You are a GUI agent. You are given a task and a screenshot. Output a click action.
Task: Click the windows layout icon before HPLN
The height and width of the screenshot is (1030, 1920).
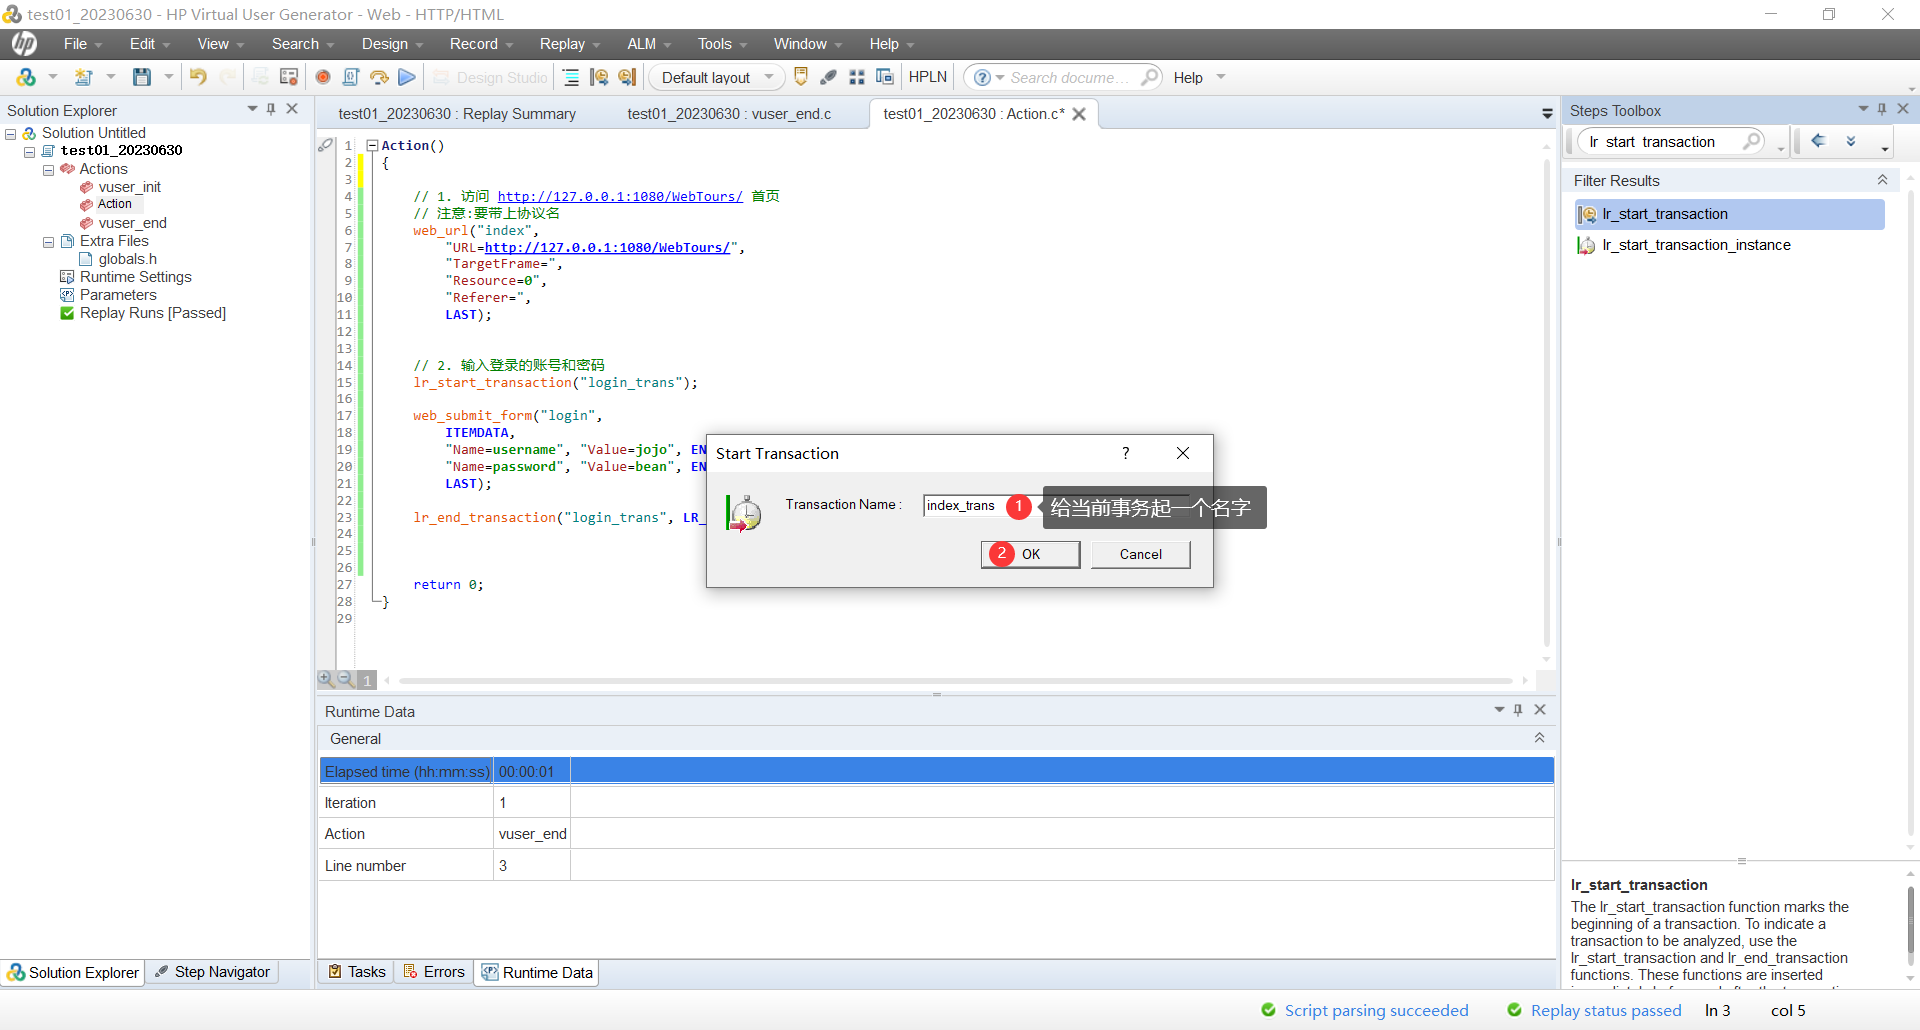(x=885, y=77)
